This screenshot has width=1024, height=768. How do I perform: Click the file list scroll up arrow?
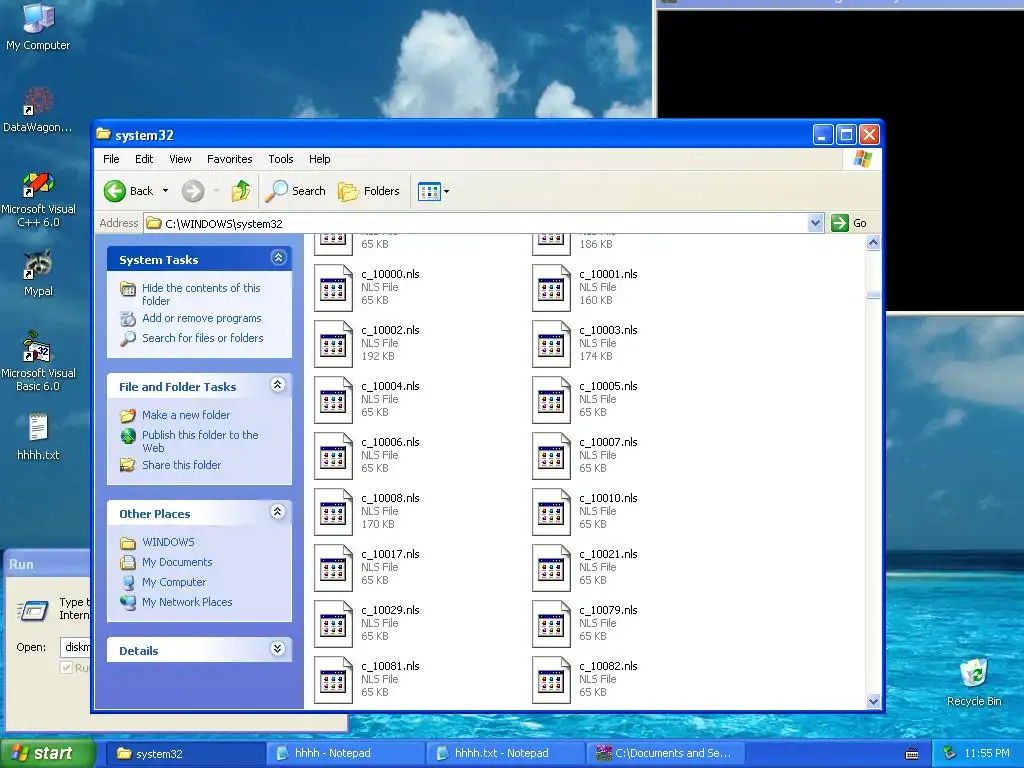(x=873, y=243)
